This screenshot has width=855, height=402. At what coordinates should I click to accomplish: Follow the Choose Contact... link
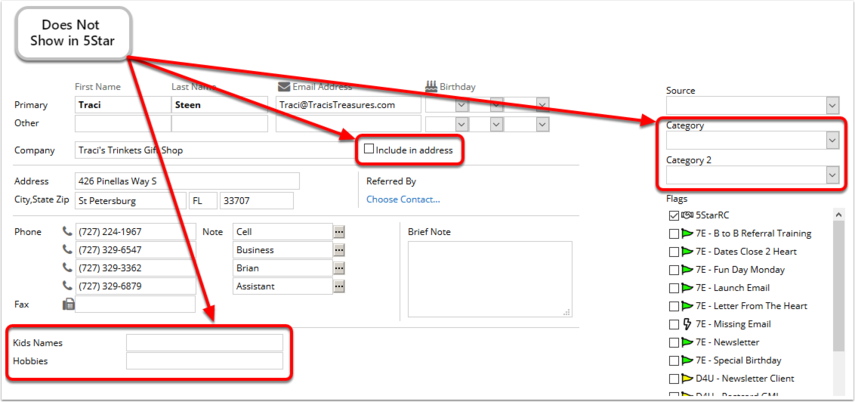click(402, 199)
